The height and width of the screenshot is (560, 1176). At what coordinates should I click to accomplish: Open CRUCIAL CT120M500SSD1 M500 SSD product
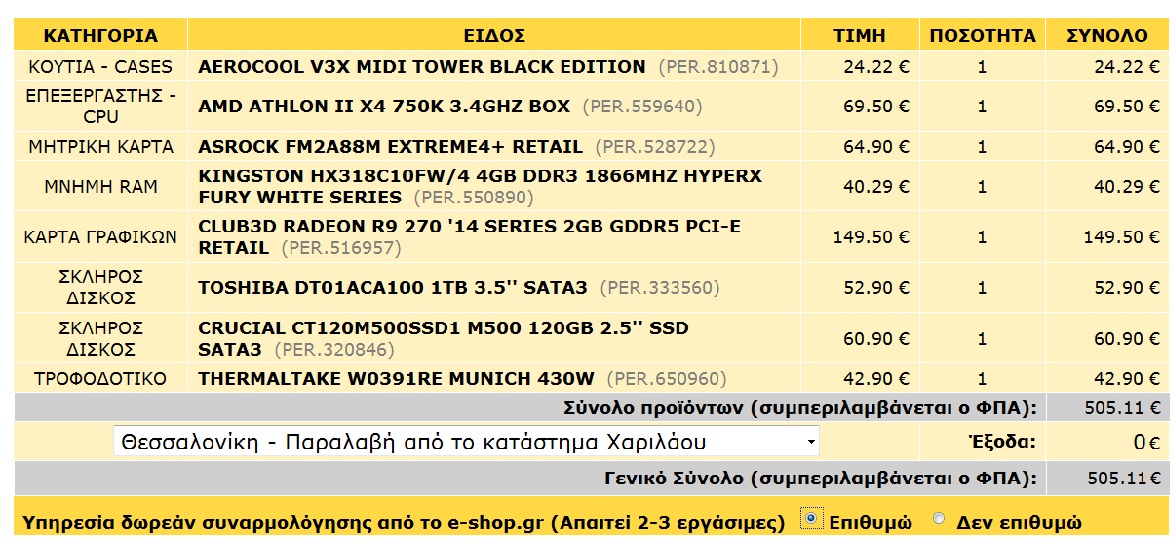click(x=443, y=338)
